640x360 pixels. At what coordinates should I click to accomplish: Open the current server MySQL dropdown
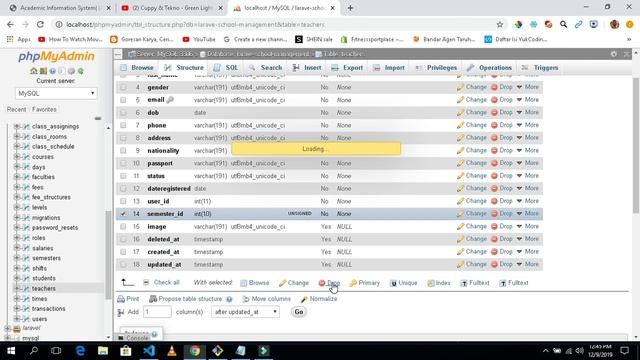[56, 93]
